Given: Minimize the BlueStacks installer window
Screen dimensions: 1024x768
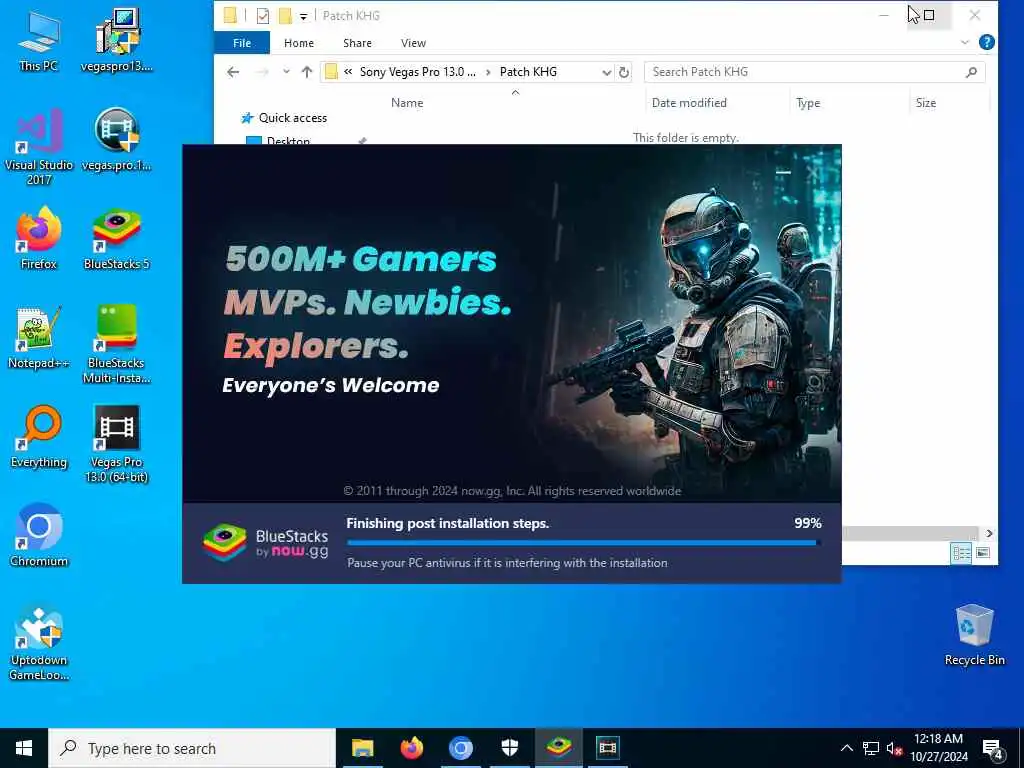Looking at the screenshot, I should (x=783, y=172).
